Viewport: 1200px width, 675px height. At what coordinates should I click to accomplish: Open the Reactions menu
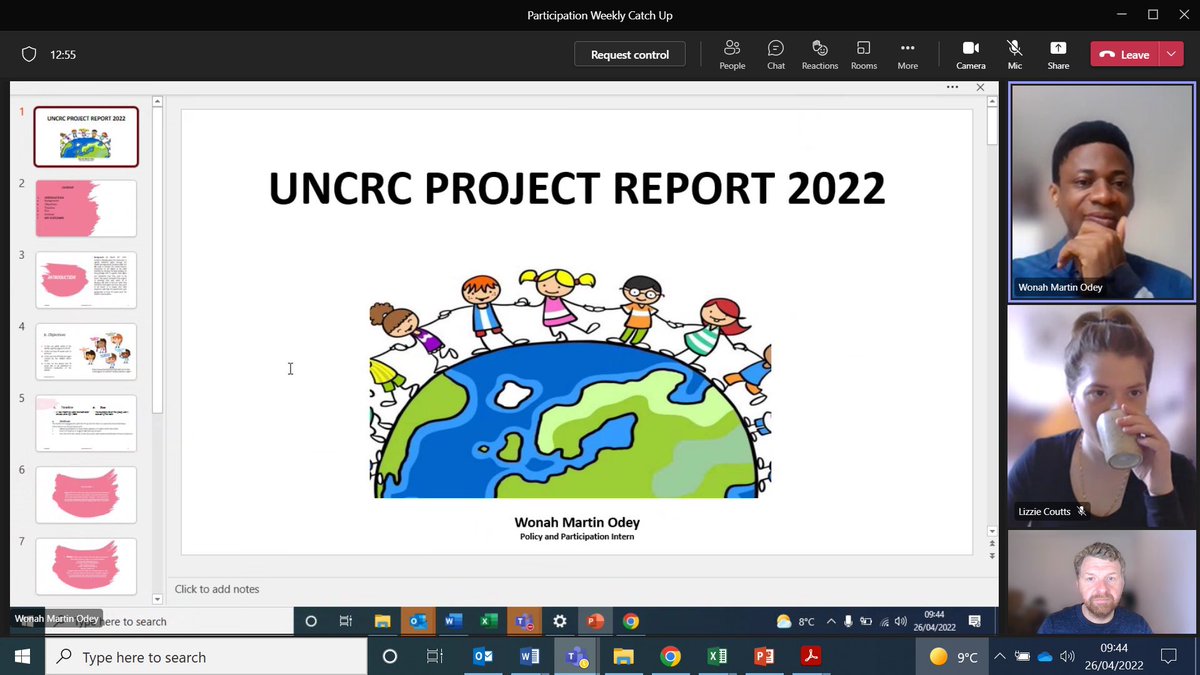click(x=819, y=55)
